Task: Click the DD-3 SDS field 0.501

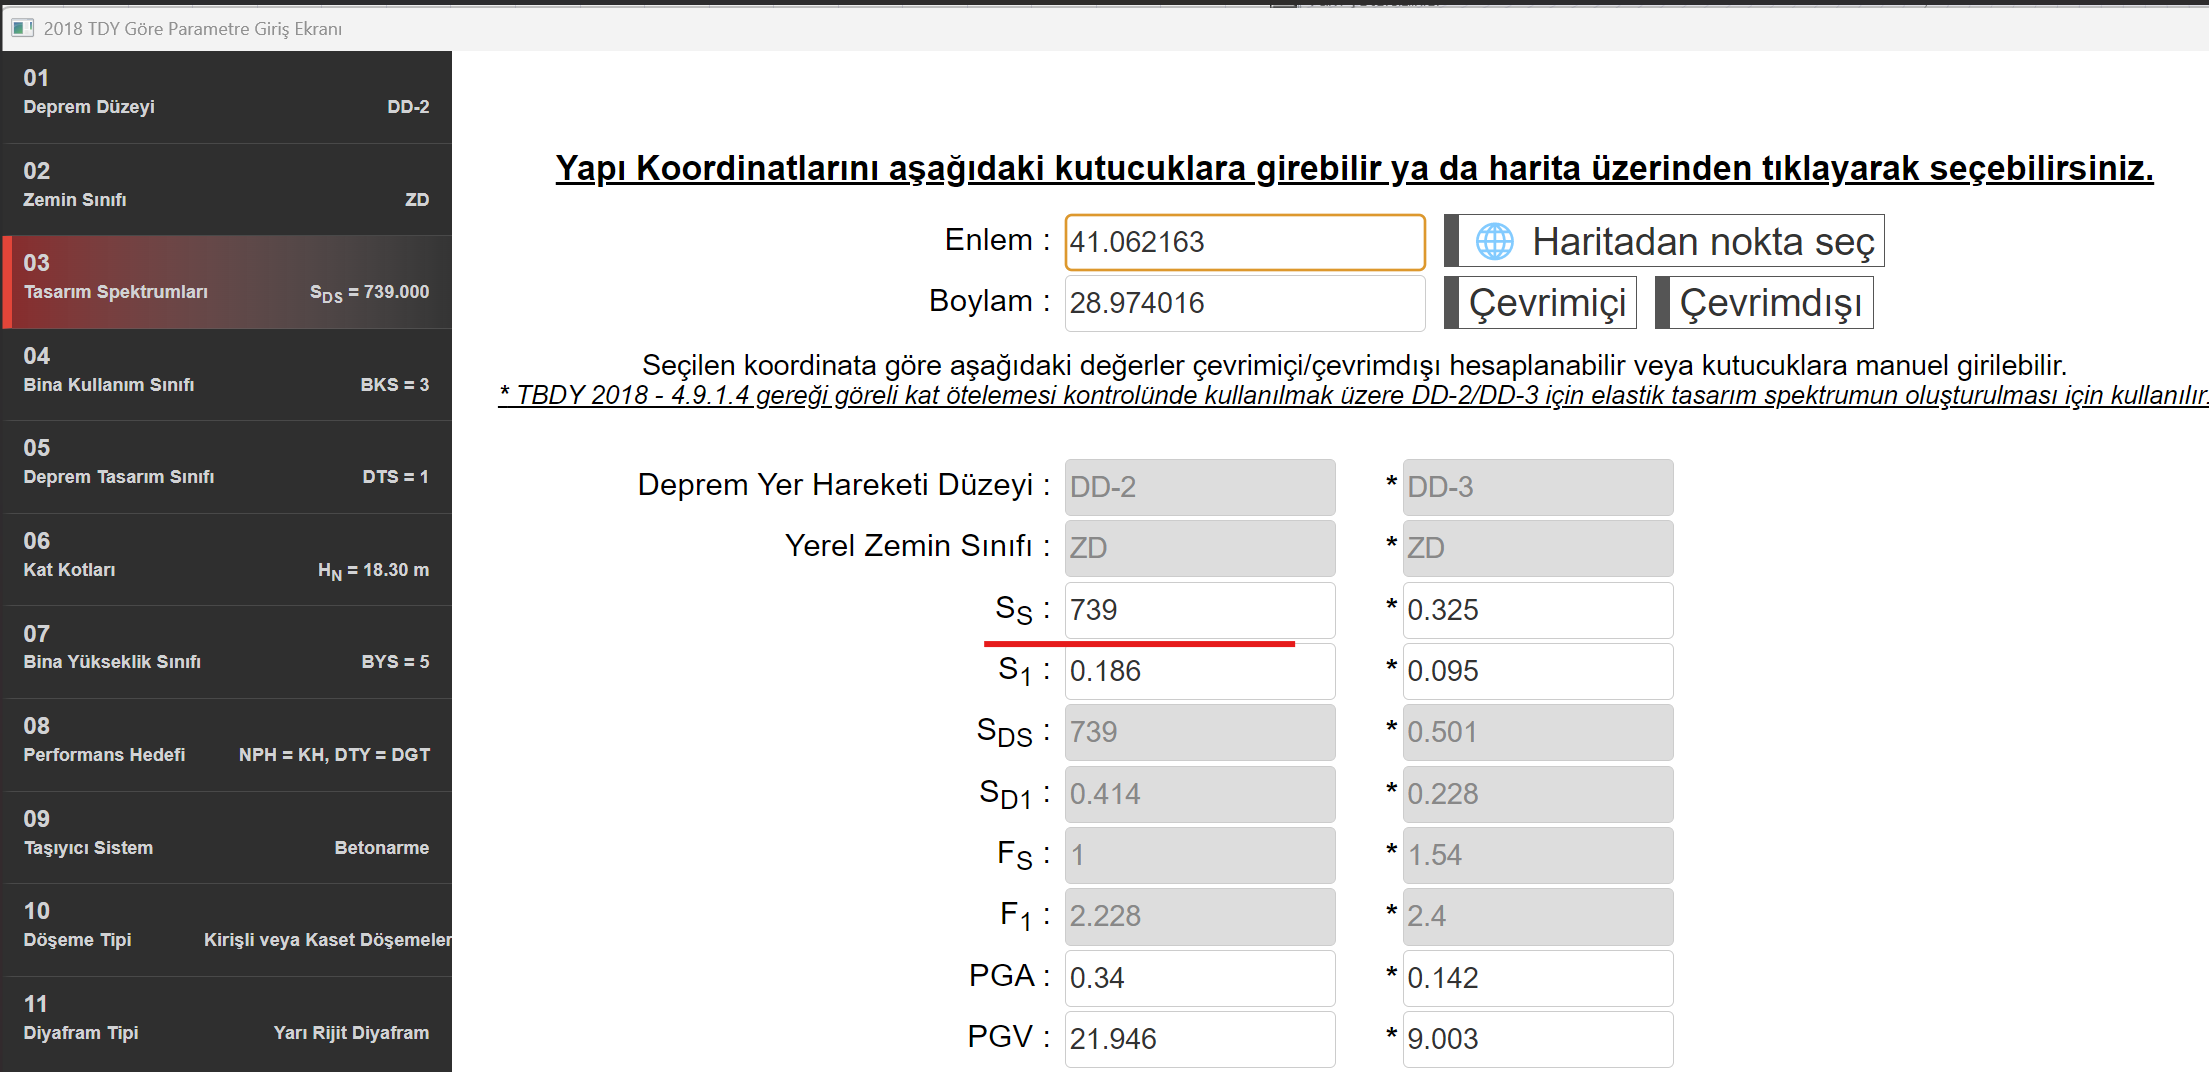Action: click(x=1538, y=732)
